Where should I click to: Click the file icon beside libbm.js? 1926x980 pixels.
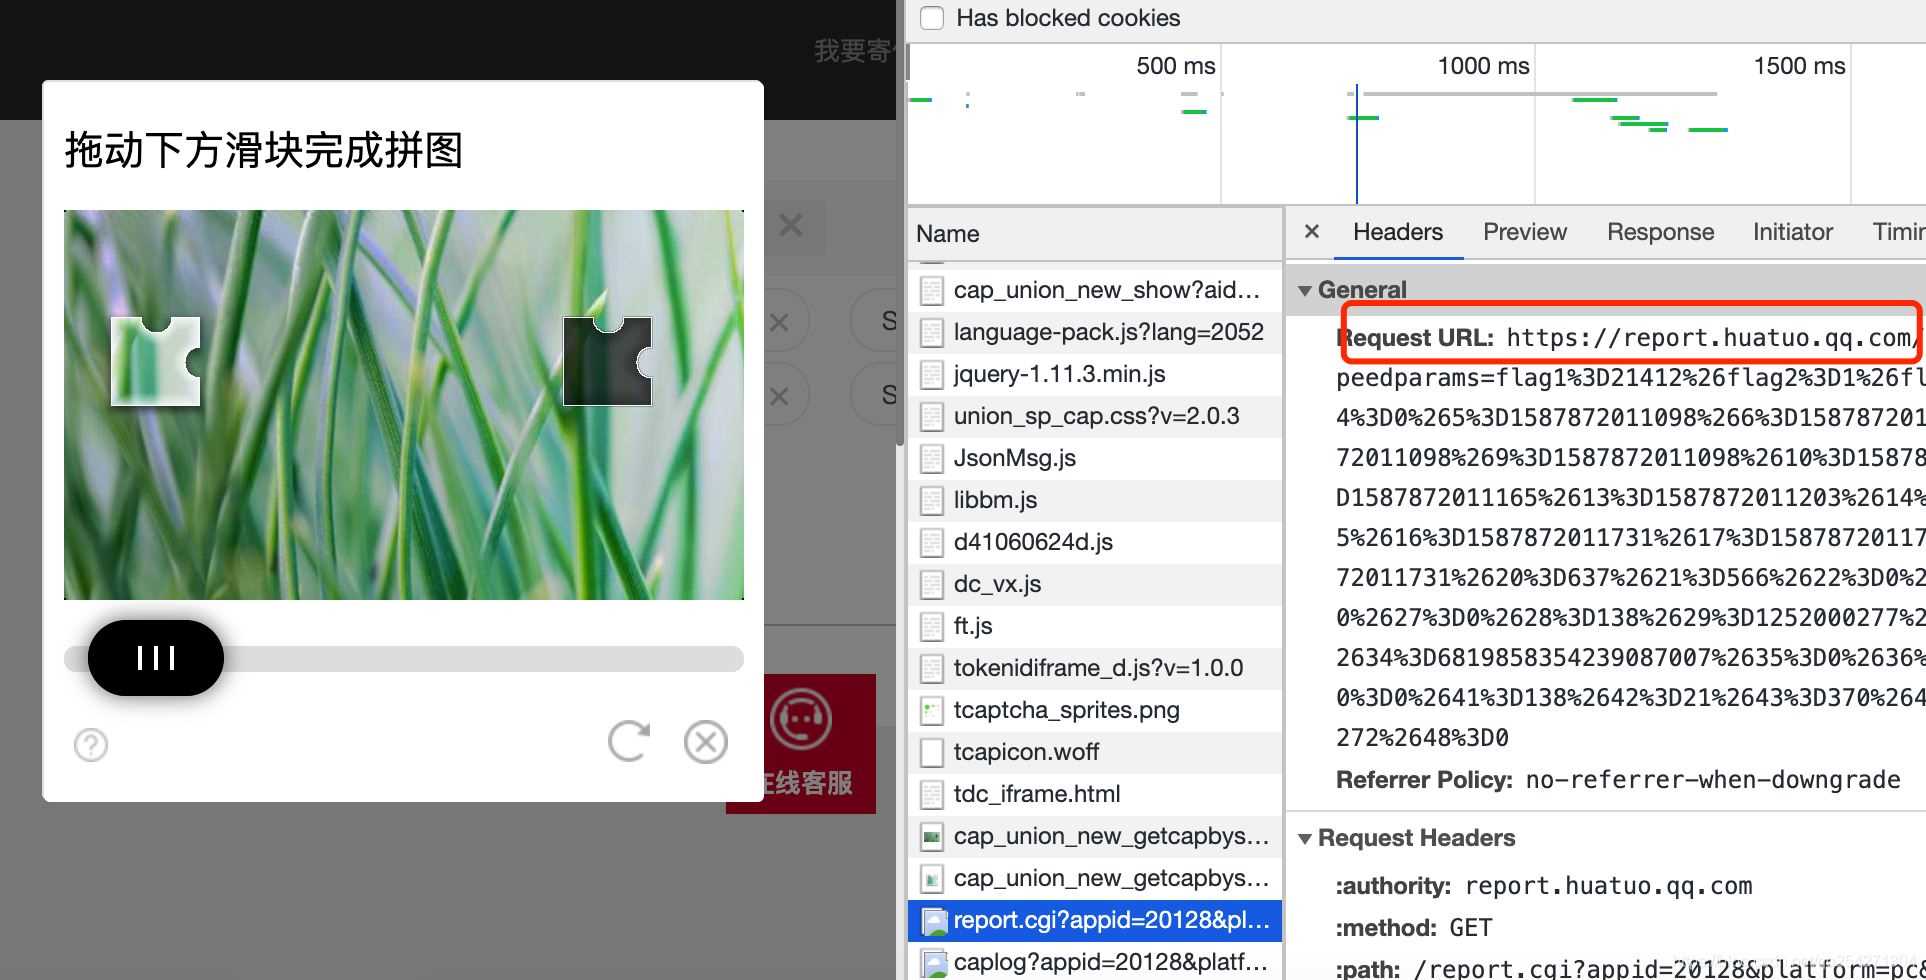[x=932, y=501]
